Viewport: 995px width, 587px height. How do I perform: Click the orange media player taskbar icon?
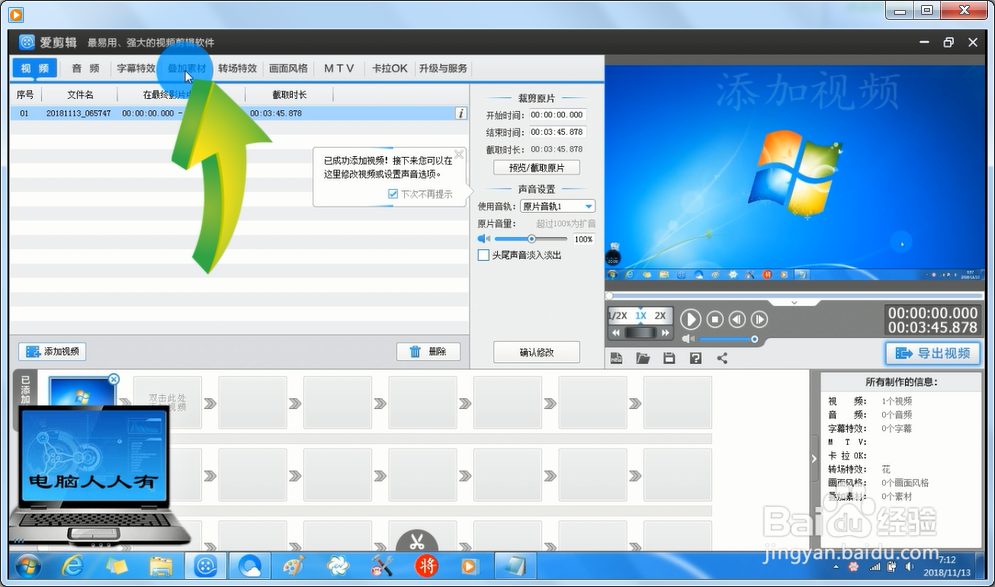pos(470,566)
